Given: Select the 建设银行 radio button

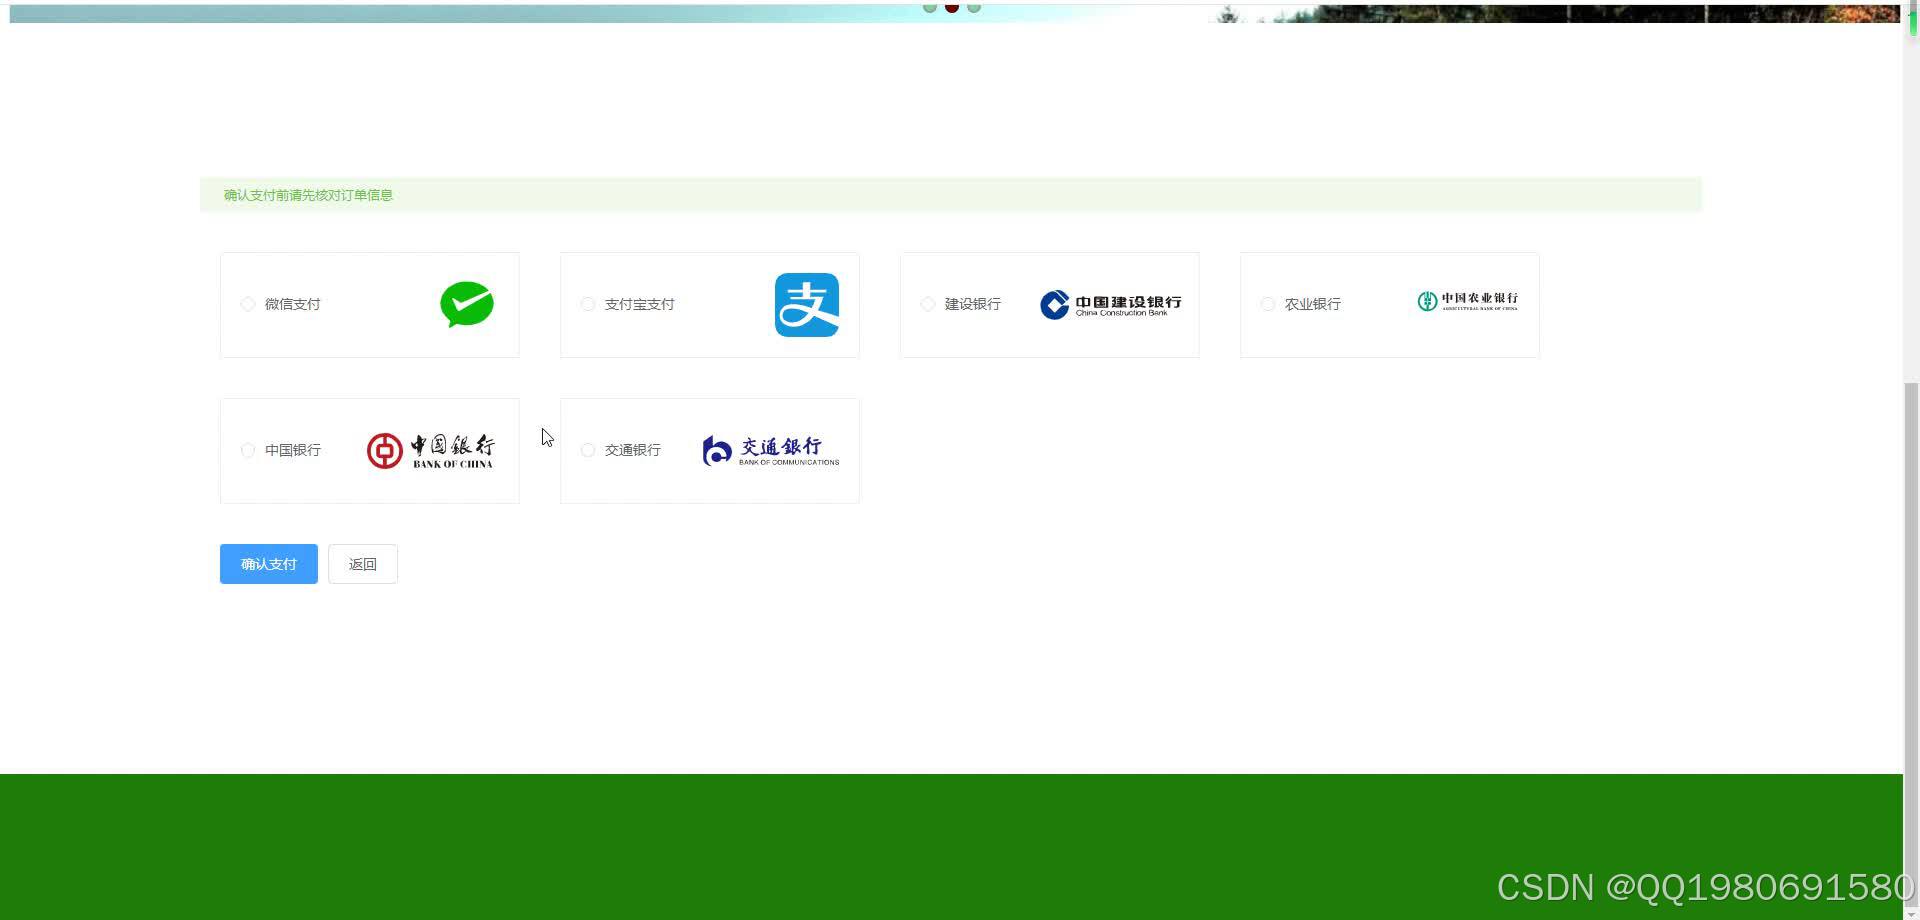Looking at the screenshot, I should tap(927, 304).
